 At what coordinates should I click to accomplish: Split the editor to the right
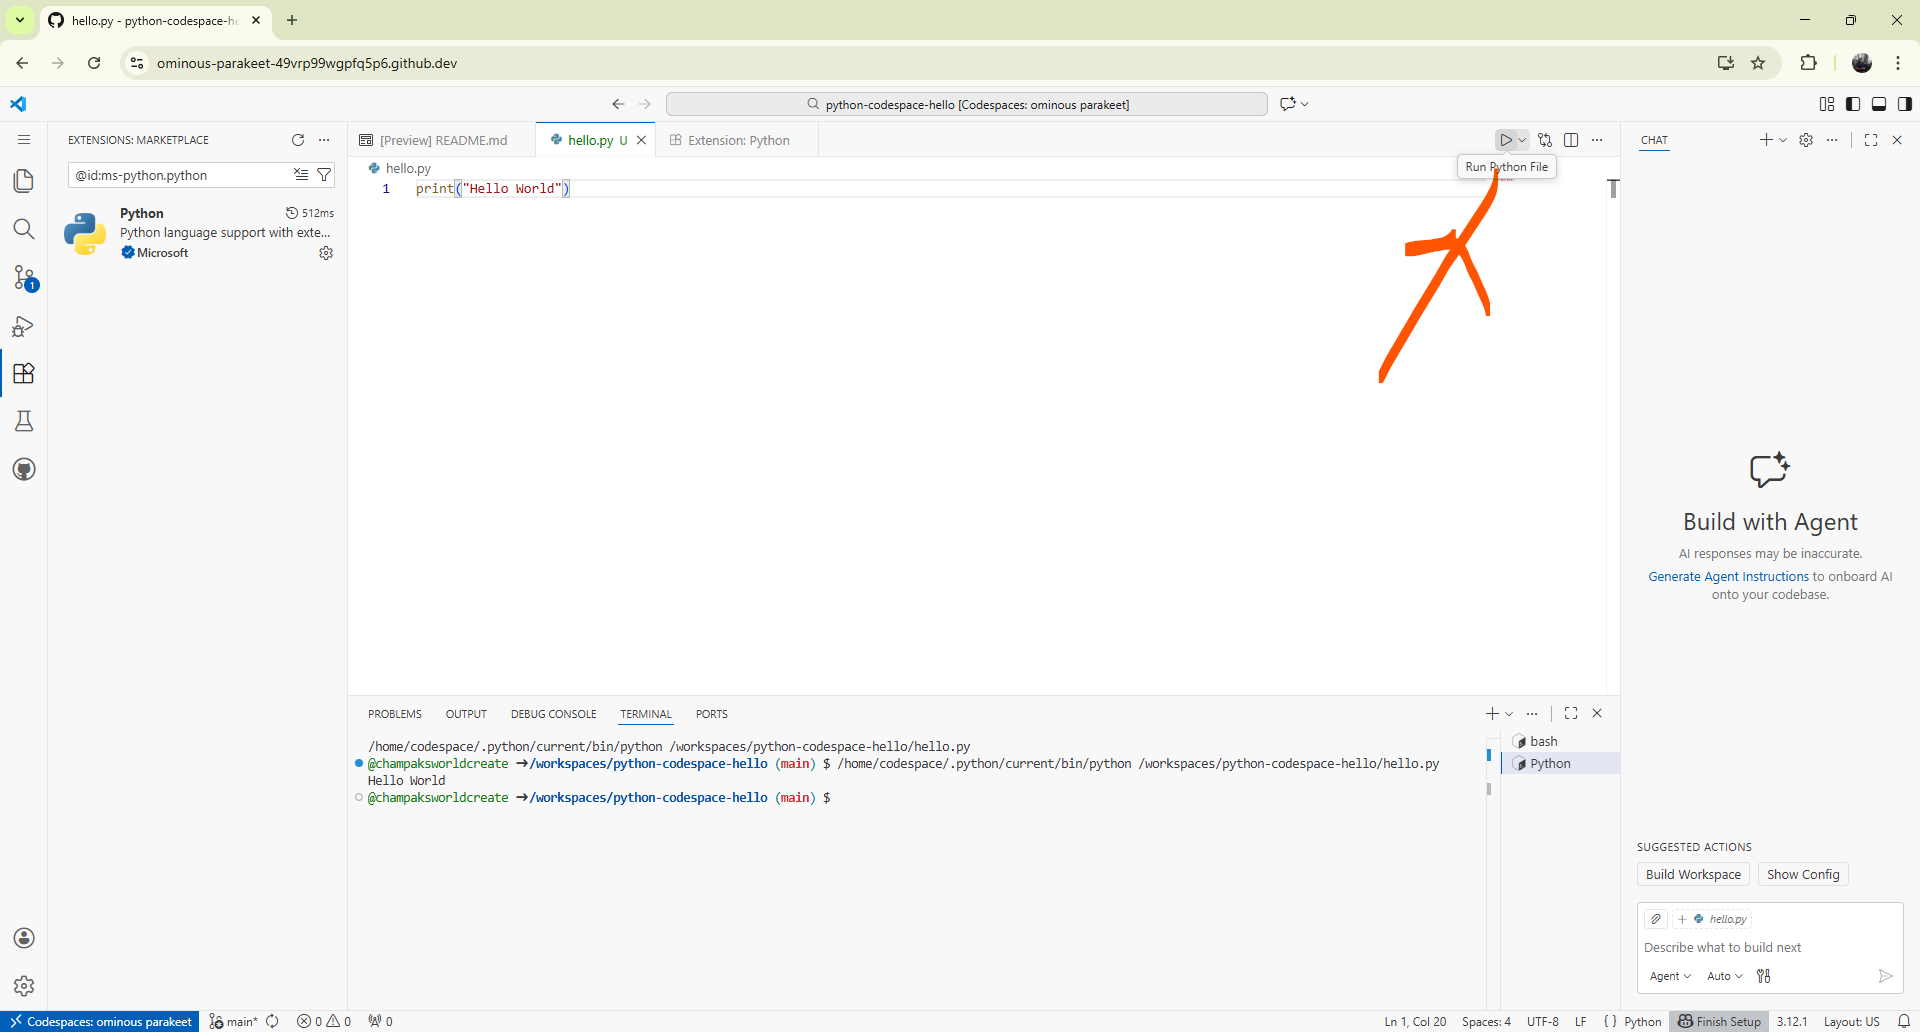(x=1571, y=140)
